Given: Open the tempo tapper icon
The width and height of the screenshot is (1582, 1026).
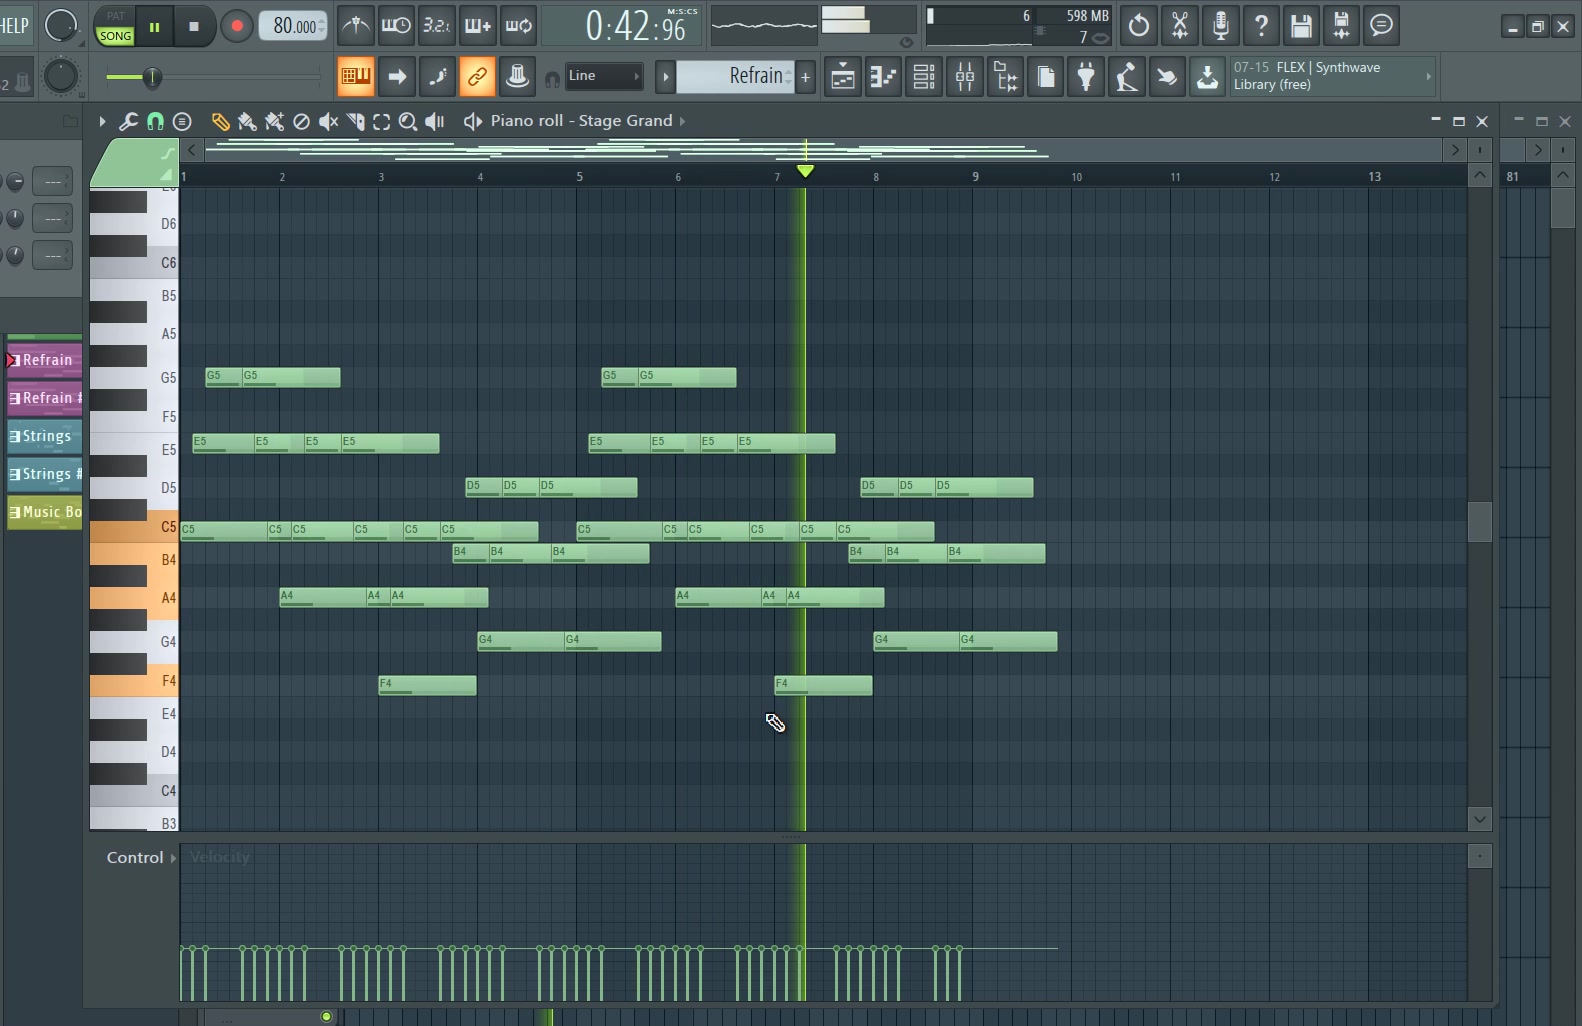Looking at the screenshot, I should tap(1127, 77).
